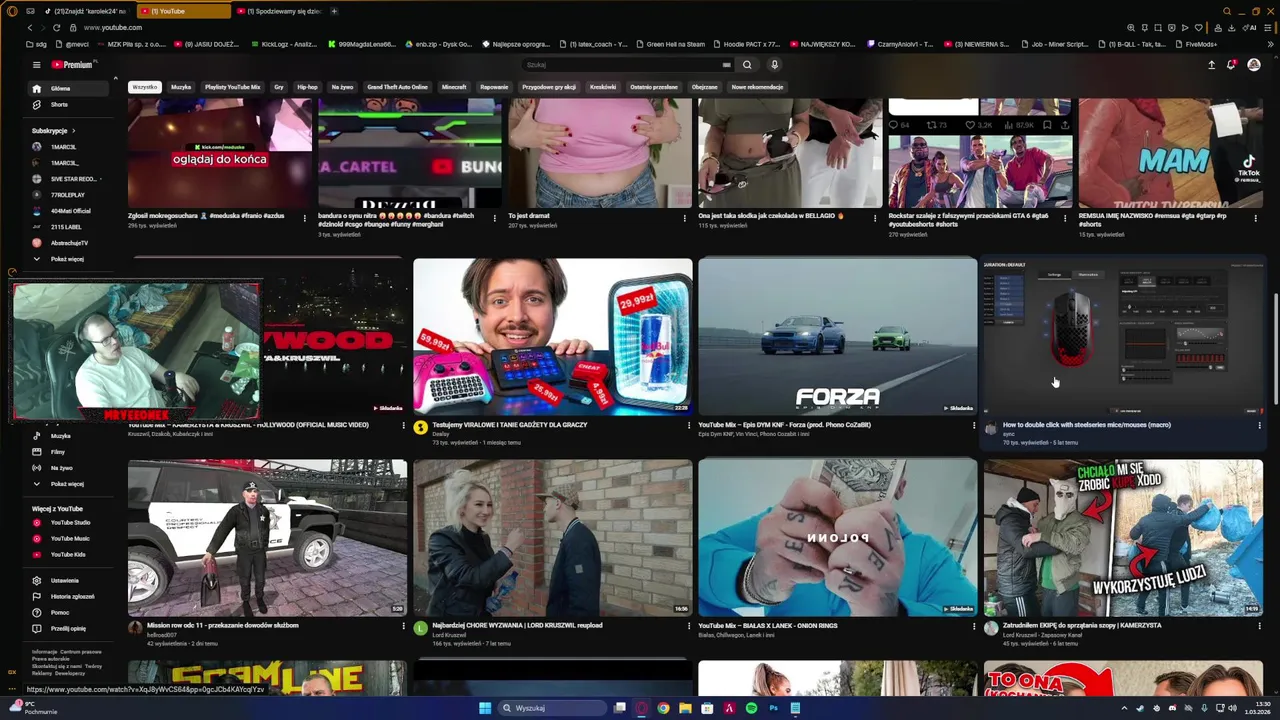
Task: Open the browser heart bookmarks icon
Action: point(1199,27)
